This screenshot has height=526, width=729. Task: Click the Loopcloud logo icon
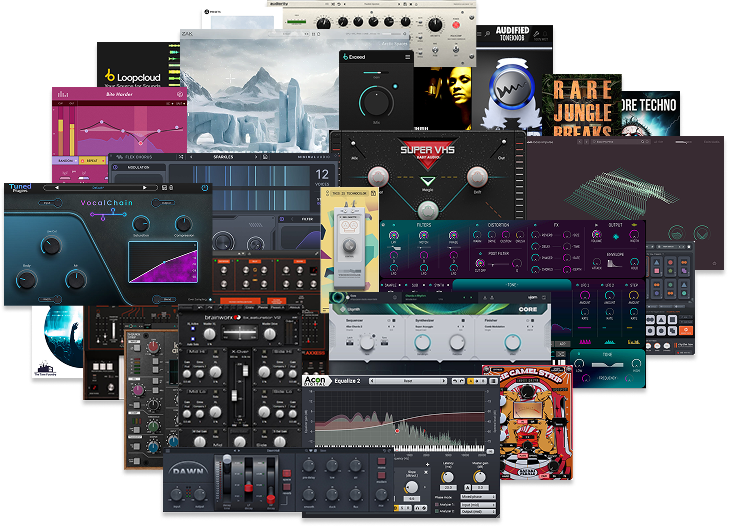110,75
